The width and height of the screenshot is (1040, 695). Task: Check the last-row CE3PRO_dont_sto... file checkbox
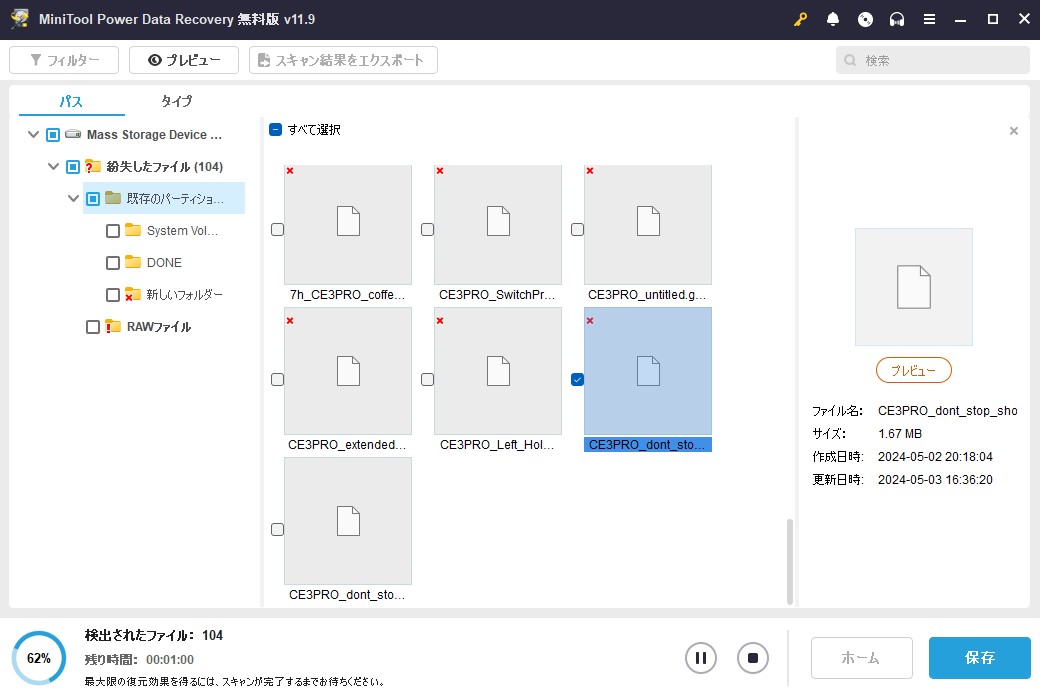point(277,529)
